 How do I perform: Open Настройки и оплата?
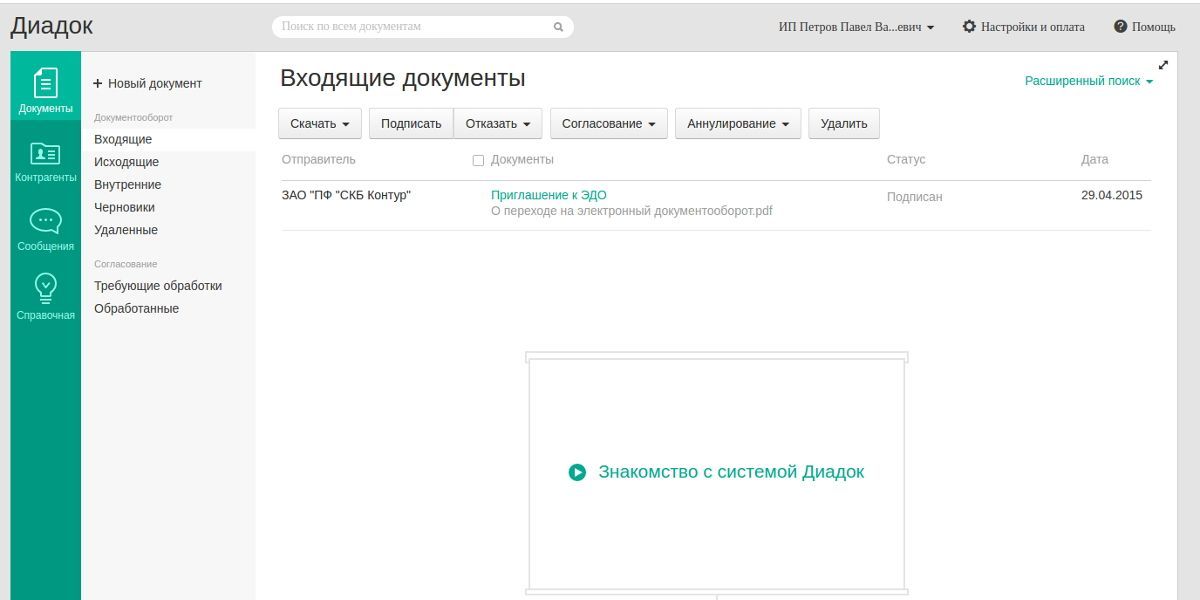[x=1023, y=27]
